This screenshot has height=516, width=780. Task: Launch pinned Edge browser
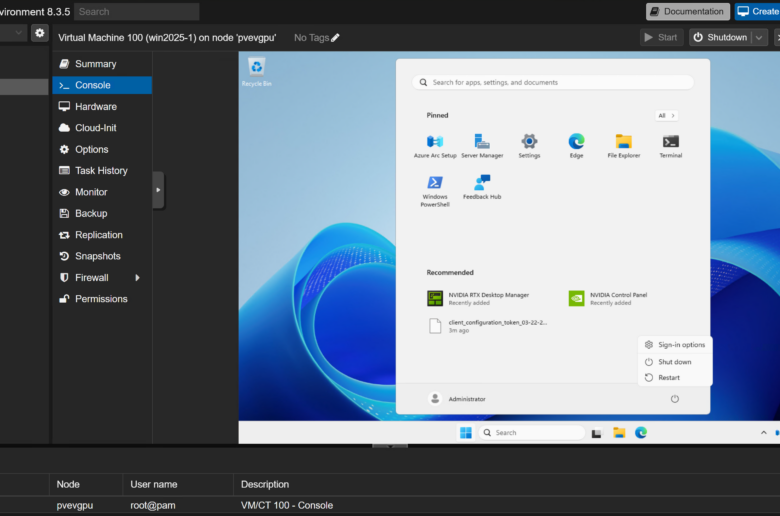(576, 146)
